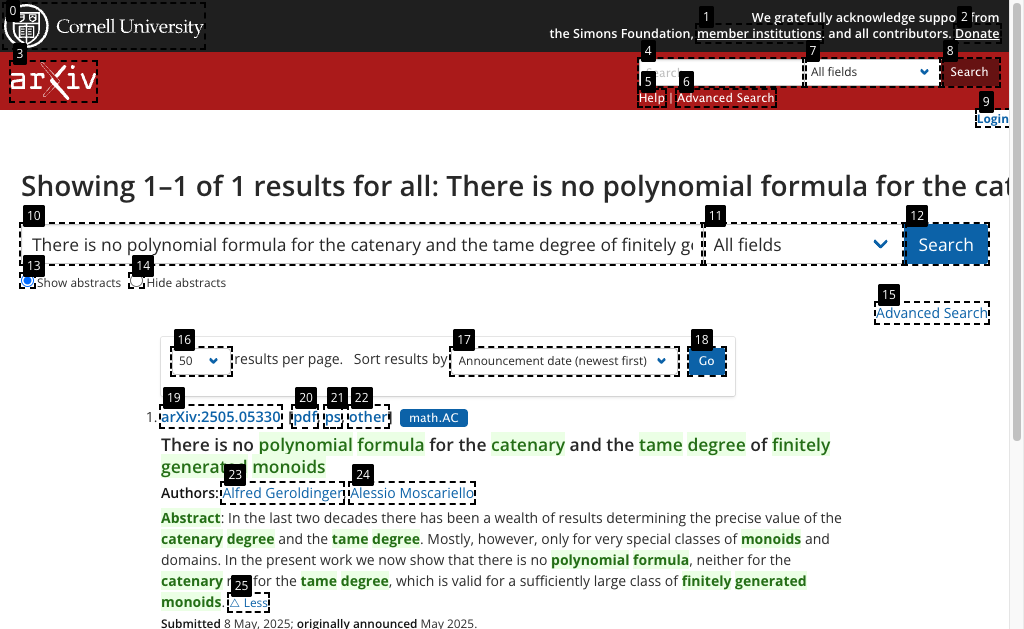Open the pdf link of result
This screenshot has height=629, width=1024.
point(305,417)
